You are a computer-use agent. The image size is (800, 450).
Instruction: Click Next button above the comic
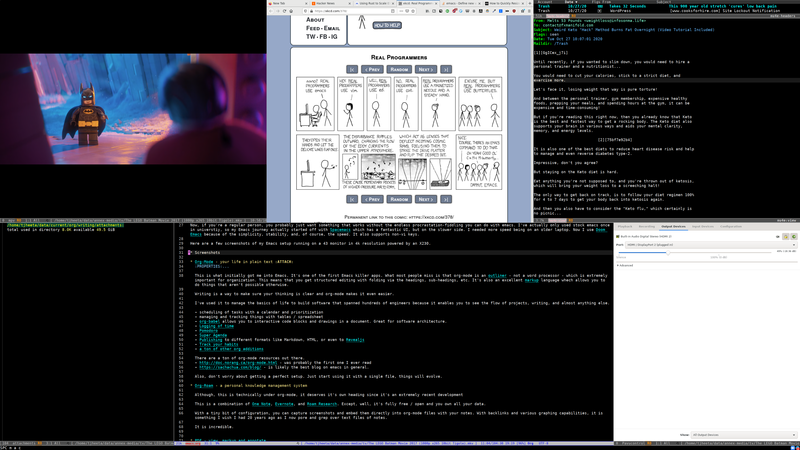[426, 69]
